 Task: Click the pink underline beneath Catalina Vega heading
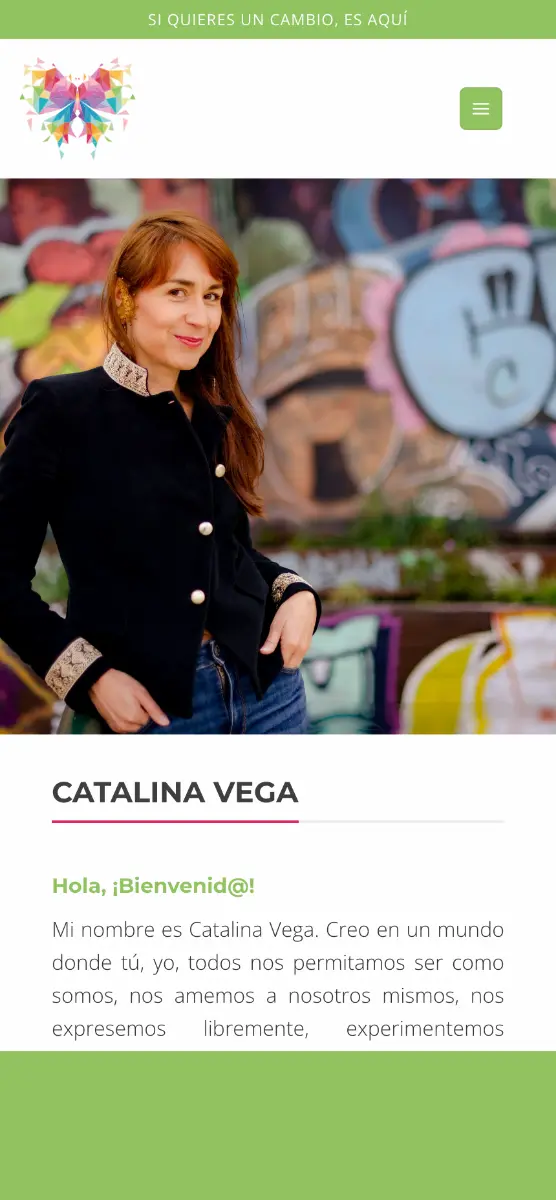(x=175, y=821)
